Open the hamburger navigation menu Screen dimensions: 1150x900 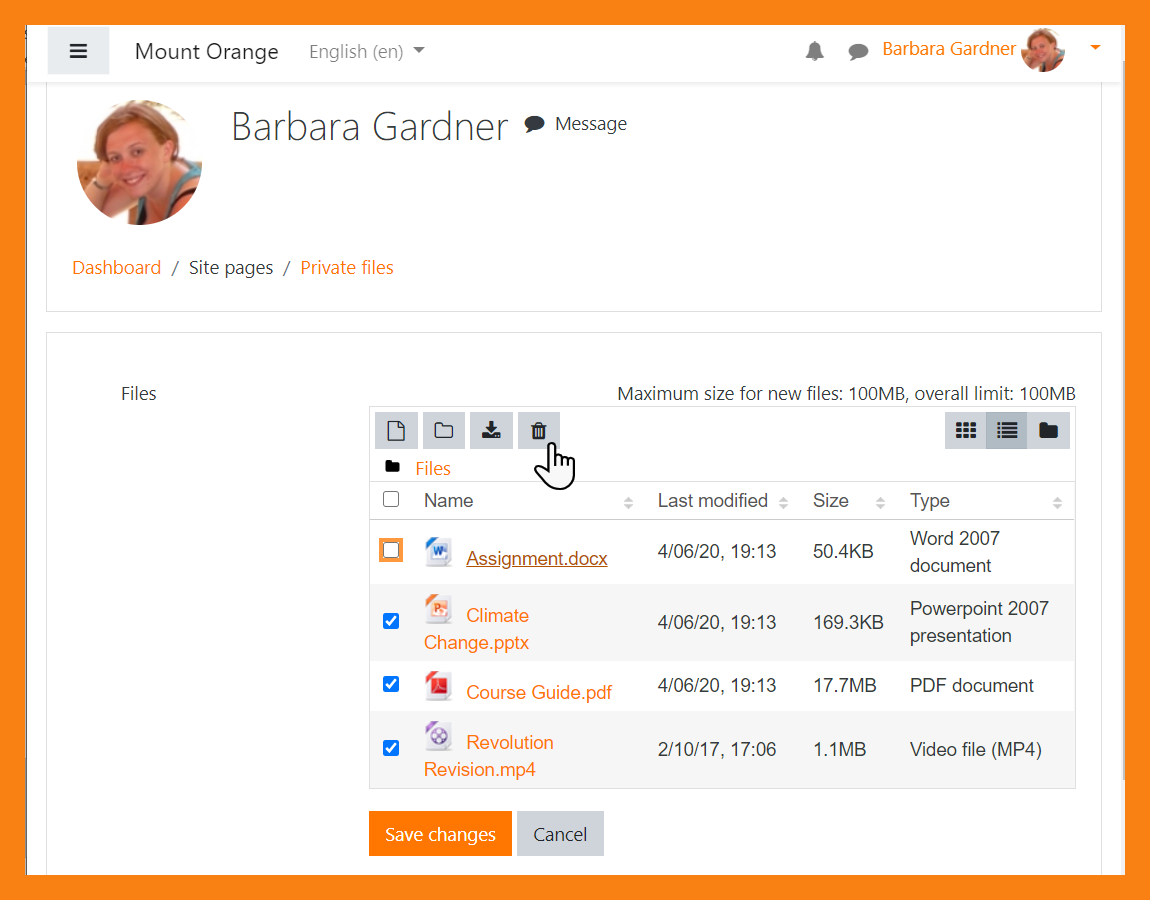coord(78,51)
